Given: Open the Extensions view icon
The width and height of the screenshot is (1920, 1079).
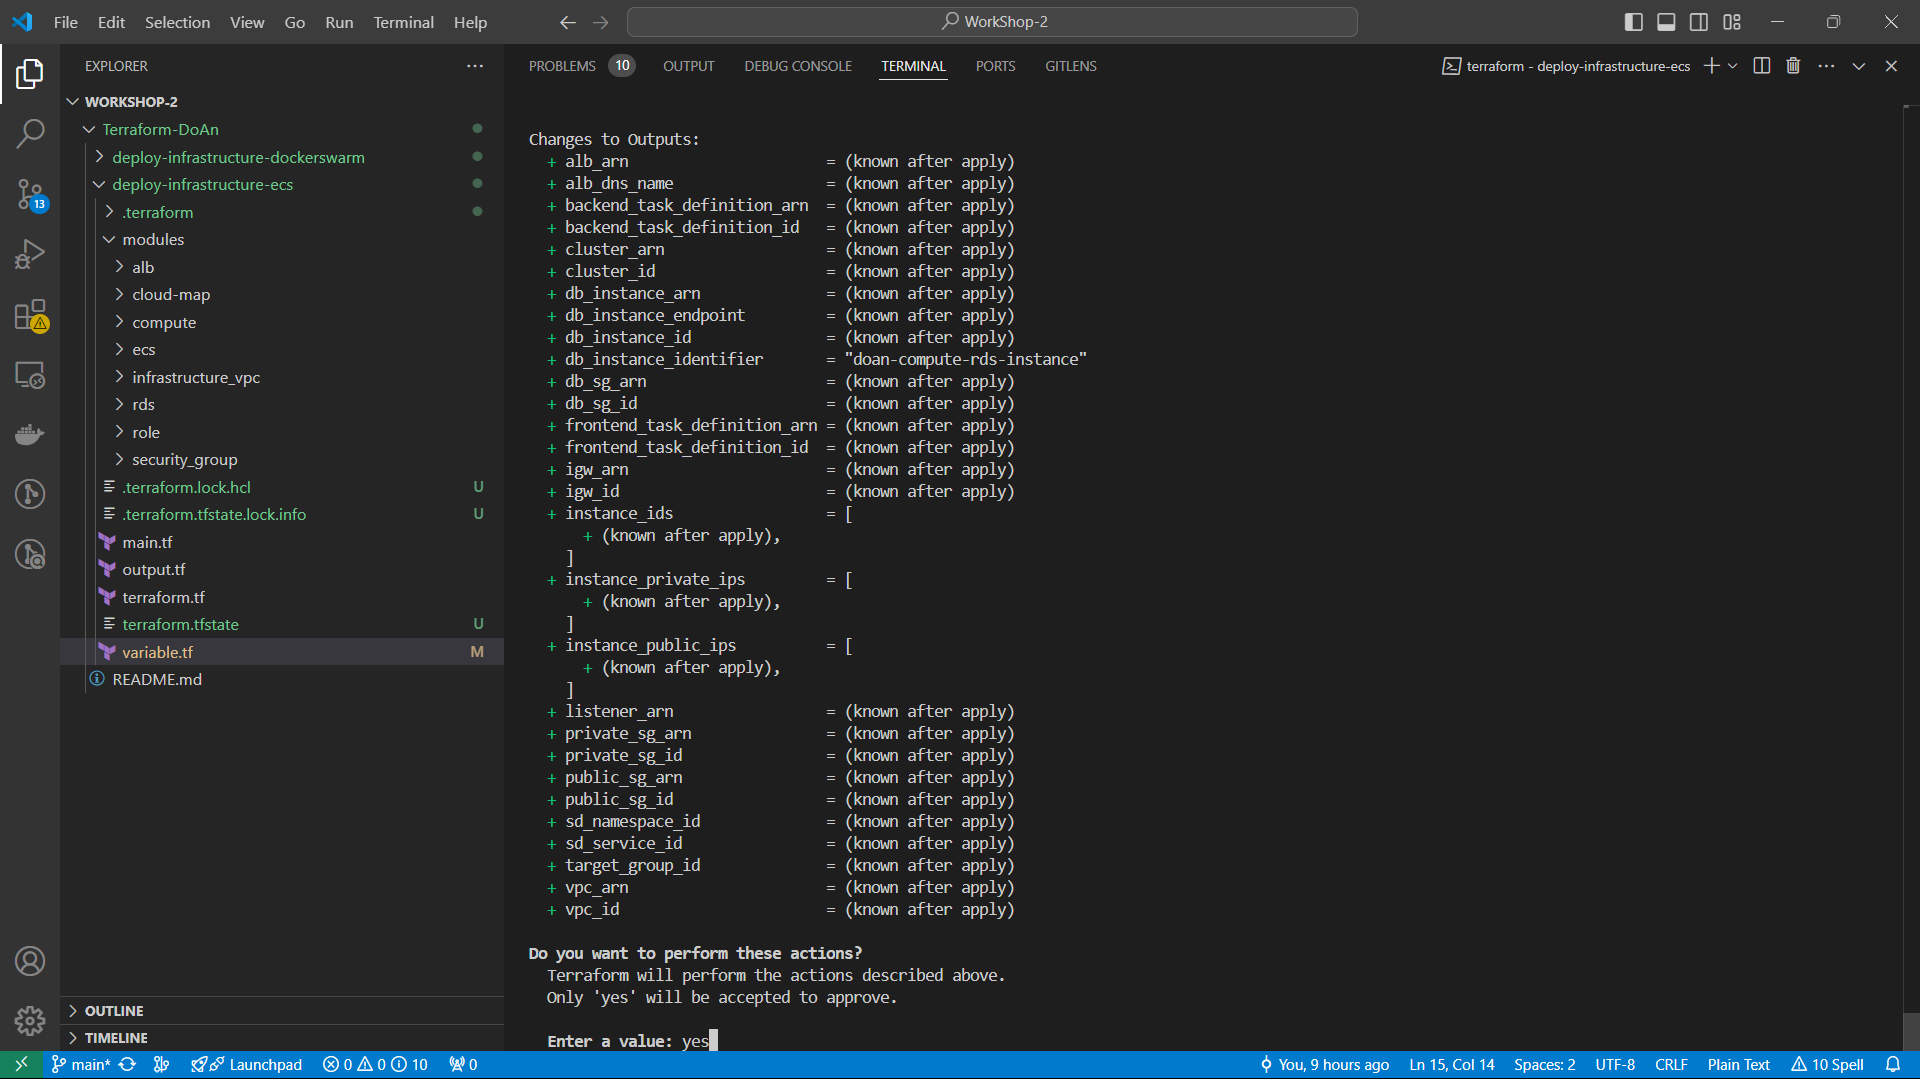Looking at the screenshot, I should click(x=30, y=314).
